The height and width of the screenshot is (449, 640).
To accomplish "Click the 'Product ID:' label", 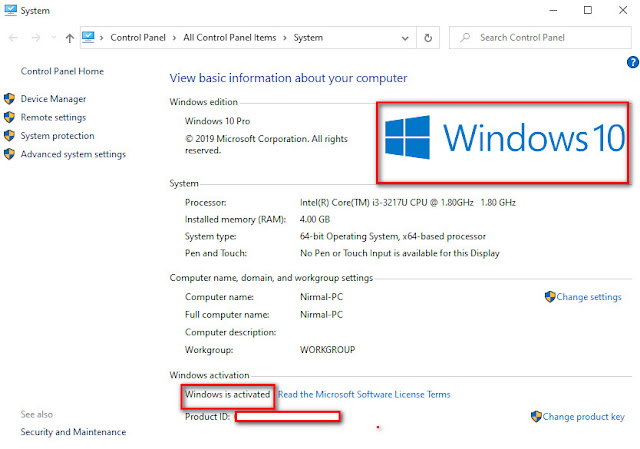I will pos(207,417).
